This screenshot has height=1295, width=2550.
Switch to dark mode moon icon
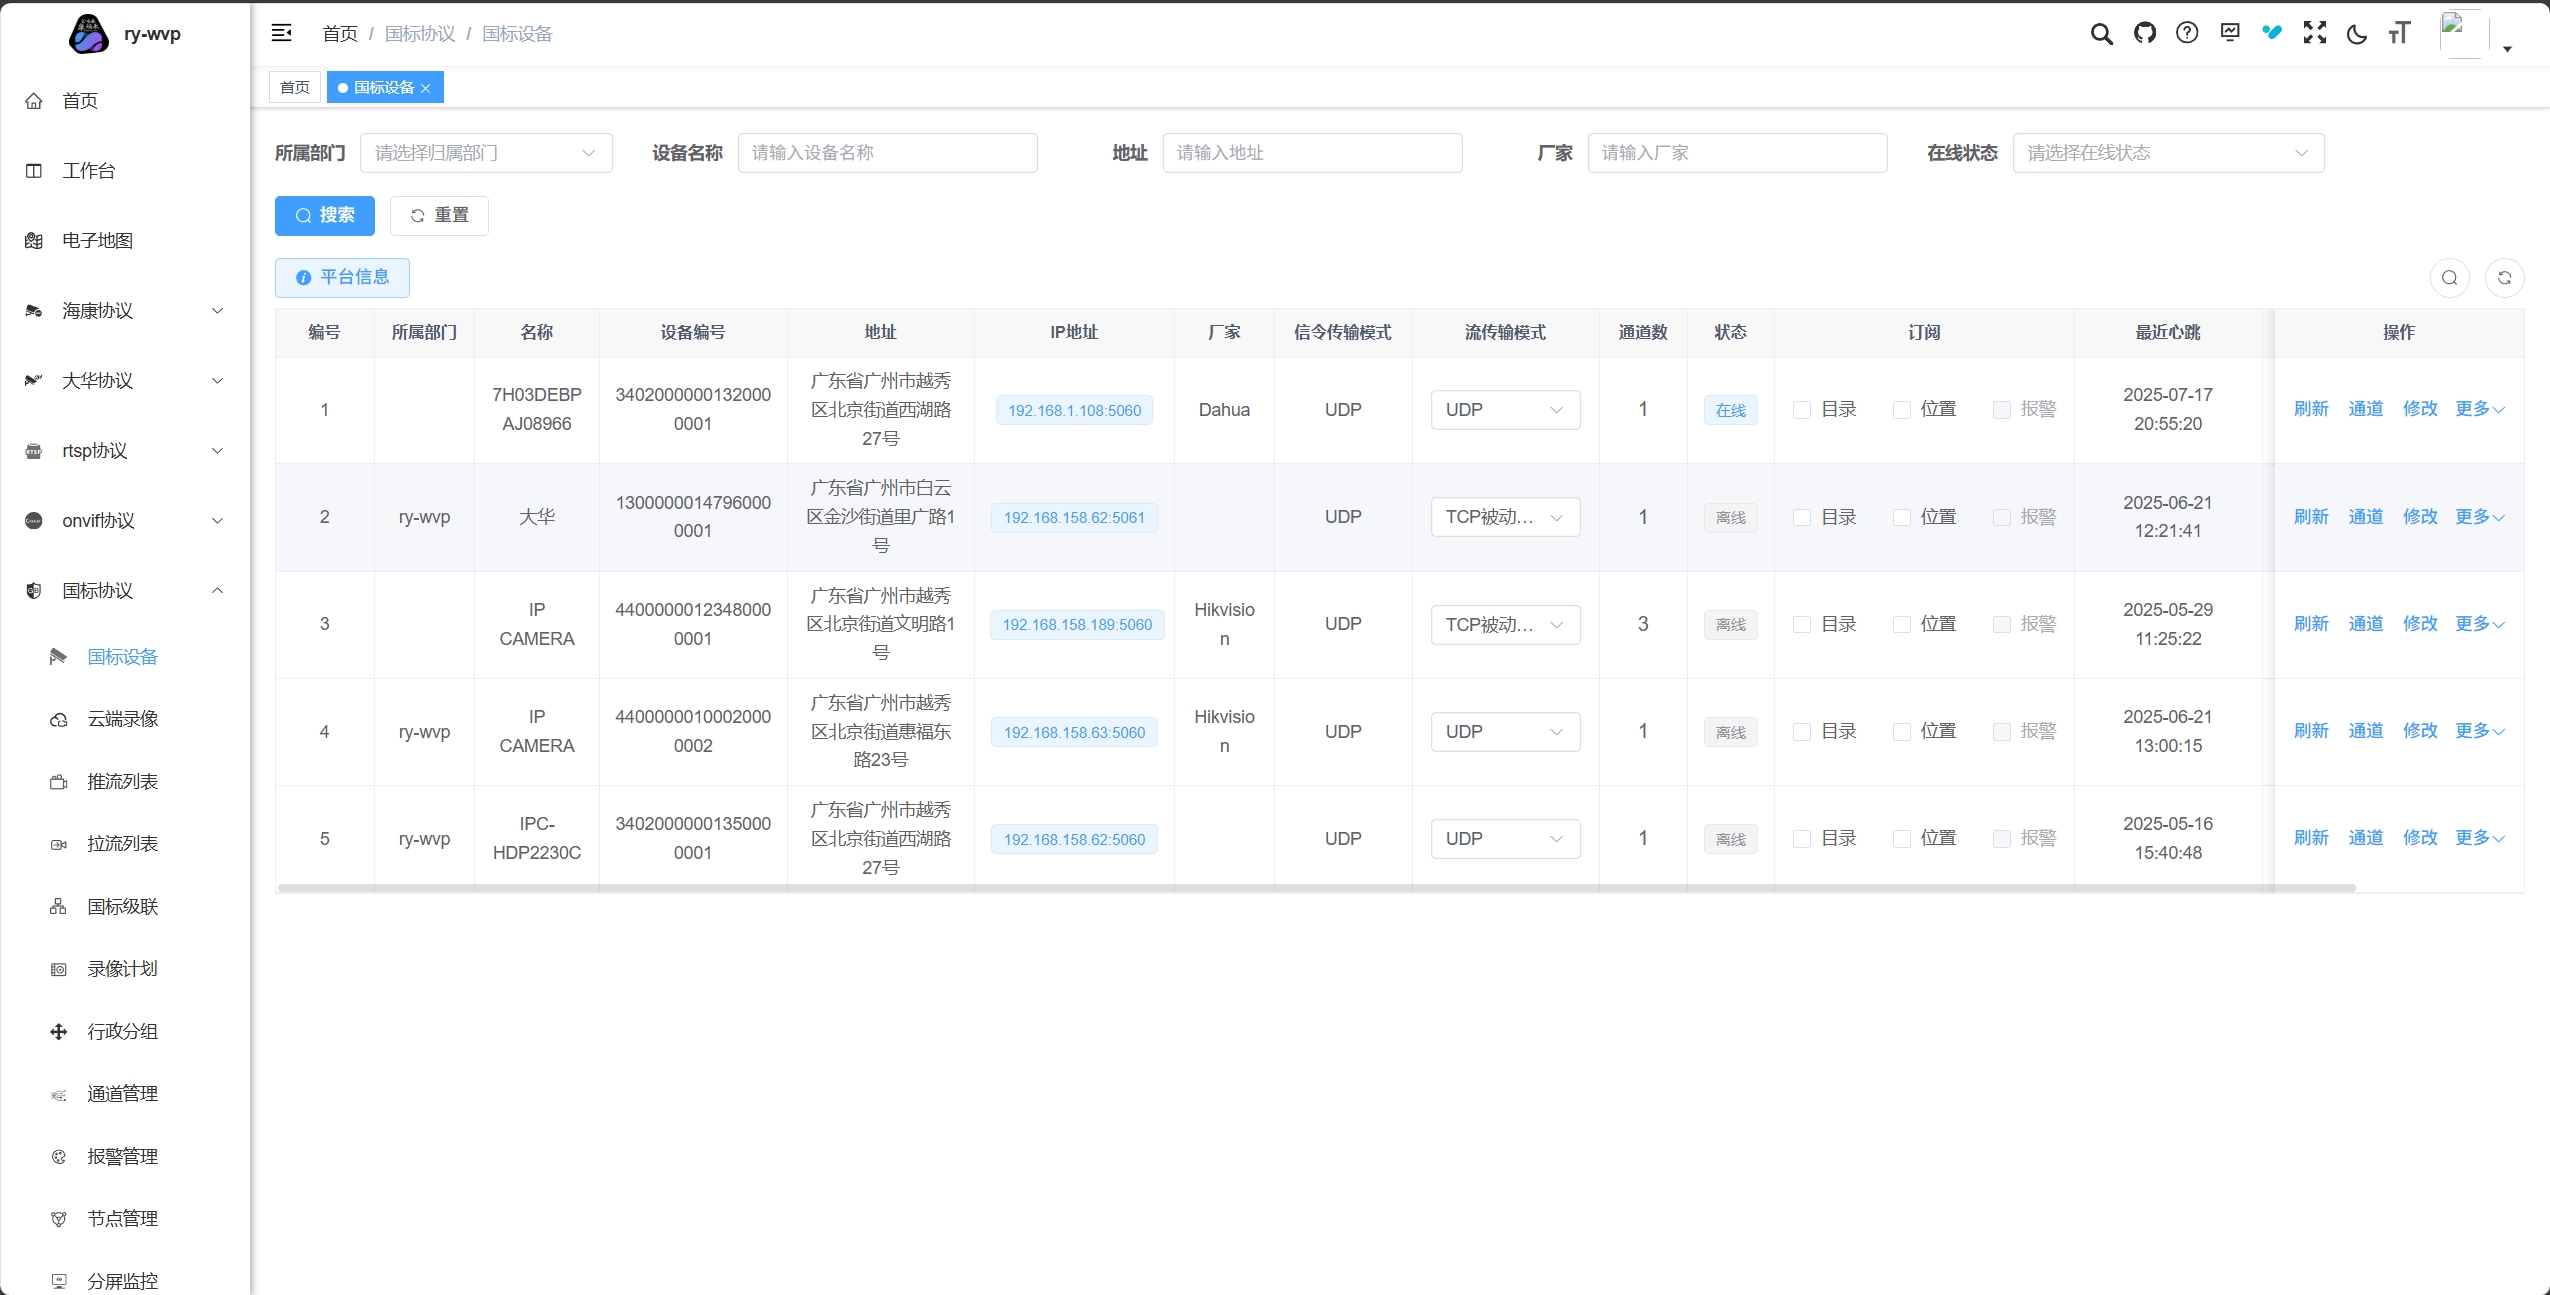pos(2356,34)
